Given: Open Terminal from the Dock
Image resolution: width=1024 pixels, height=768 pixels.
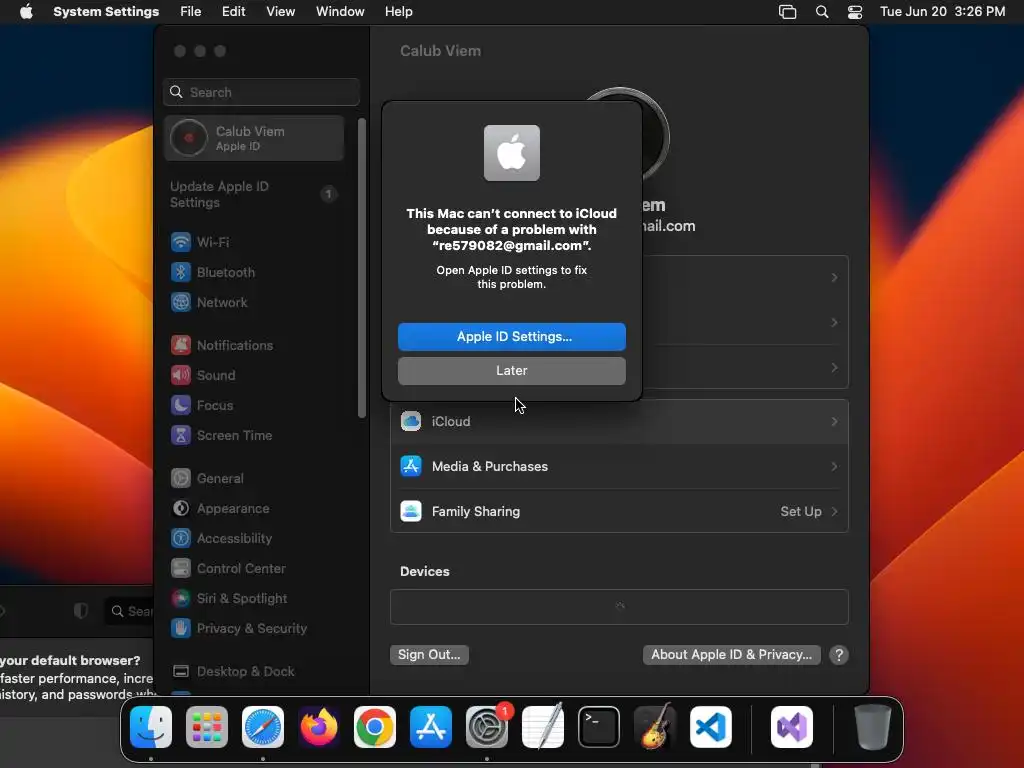Looking at the screenshot, I should (x=599, y=727).
